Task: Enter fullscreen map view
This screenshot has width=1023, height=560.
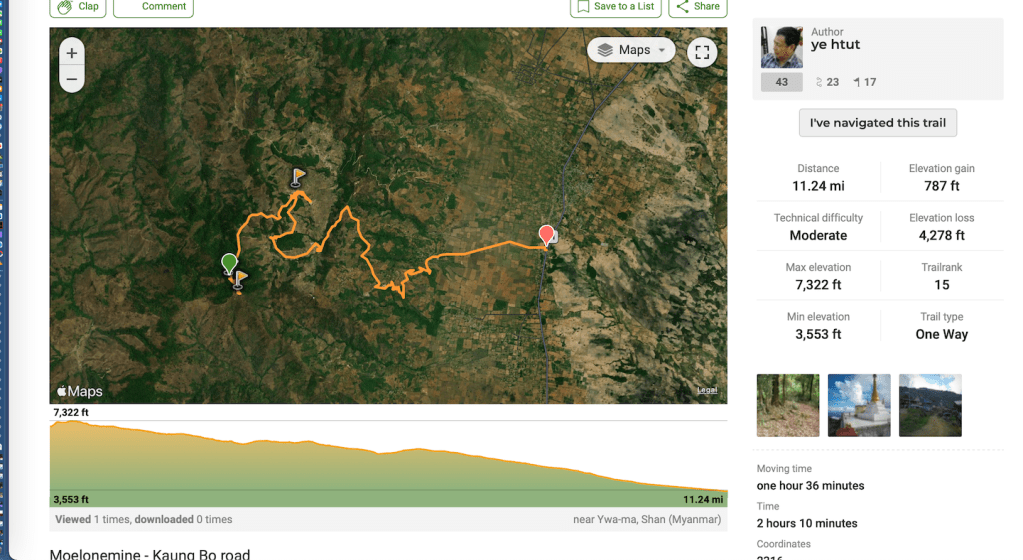Action: point(702,53)
